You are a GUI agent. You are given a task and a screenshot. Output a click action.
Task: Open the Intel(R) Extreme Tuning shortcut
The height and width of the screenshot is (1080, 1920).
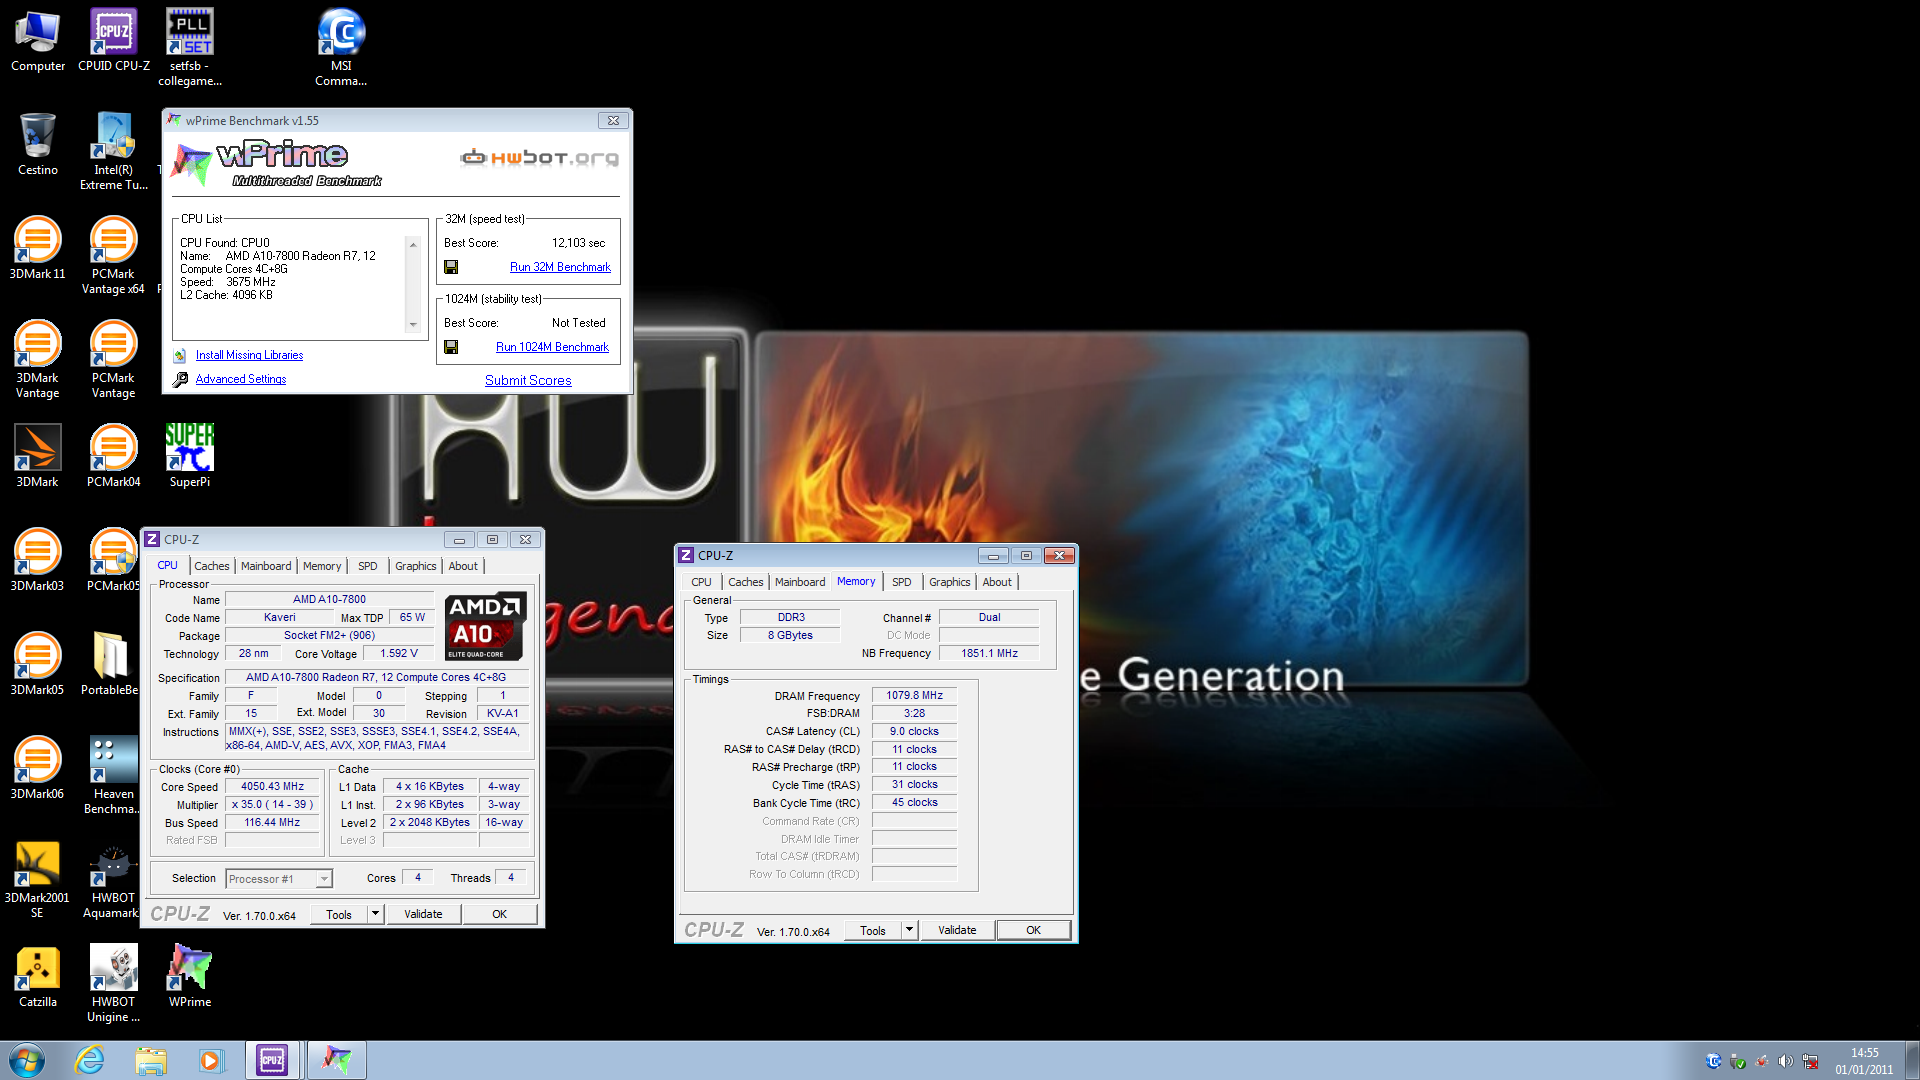[114, 151]
